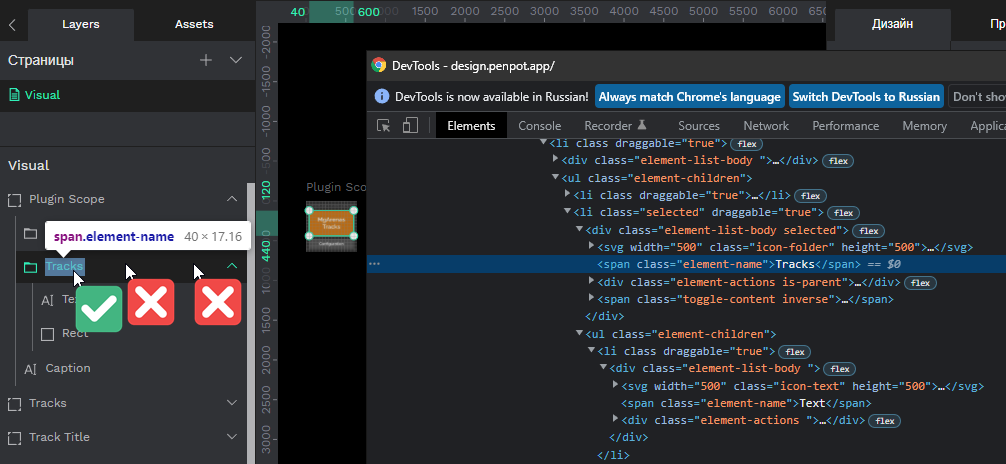Click the board icon of the lower Tracks layer
The image size is (1006, 464).
(14, 404)
